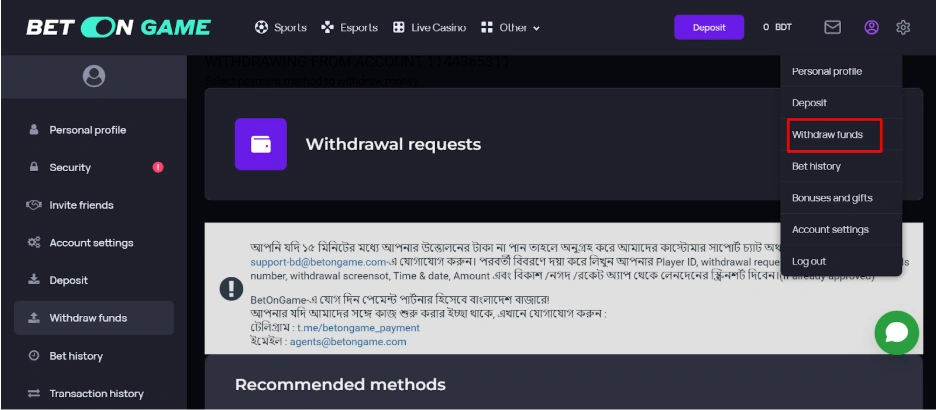Click the green live chat bubble
This screenshot has width=936, height=410.
point(896,333)
